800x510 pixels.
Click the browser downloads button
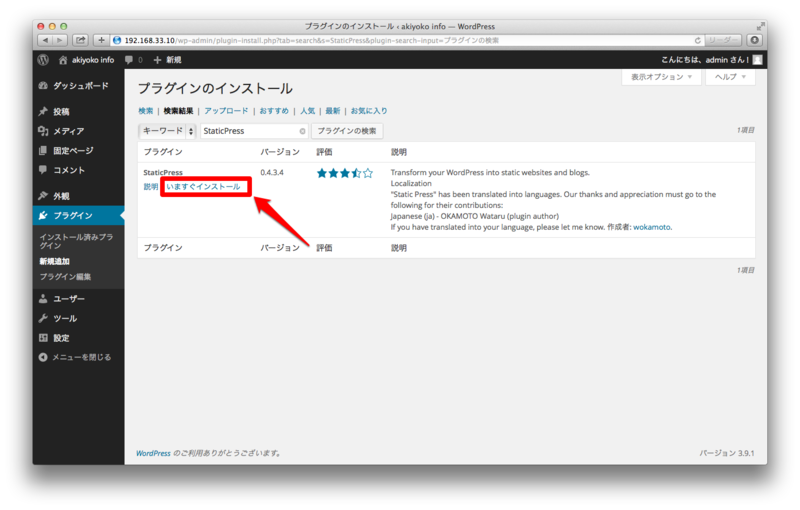click(x=755, y=40)
